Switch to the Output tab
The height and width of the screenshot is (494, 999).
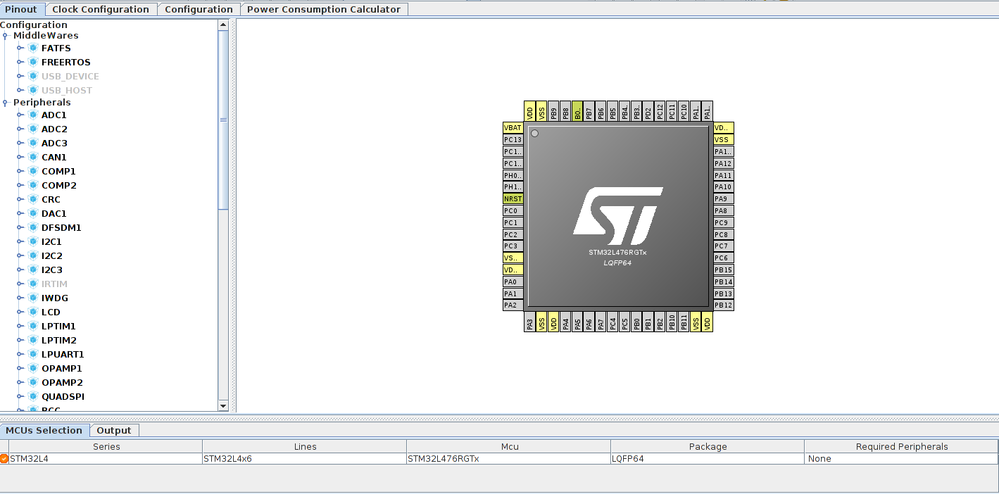pyautogui.click(x=114, y=430)
